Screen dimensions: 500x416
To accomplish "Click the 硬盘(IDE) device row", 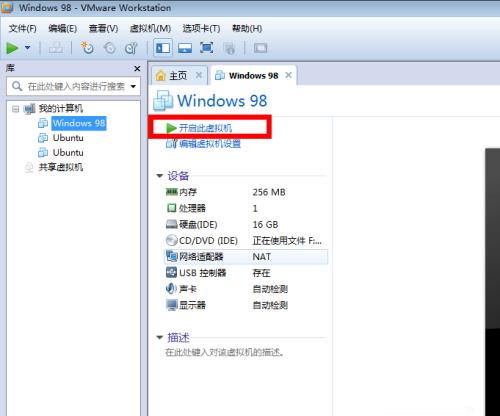I will coord(247,225).
